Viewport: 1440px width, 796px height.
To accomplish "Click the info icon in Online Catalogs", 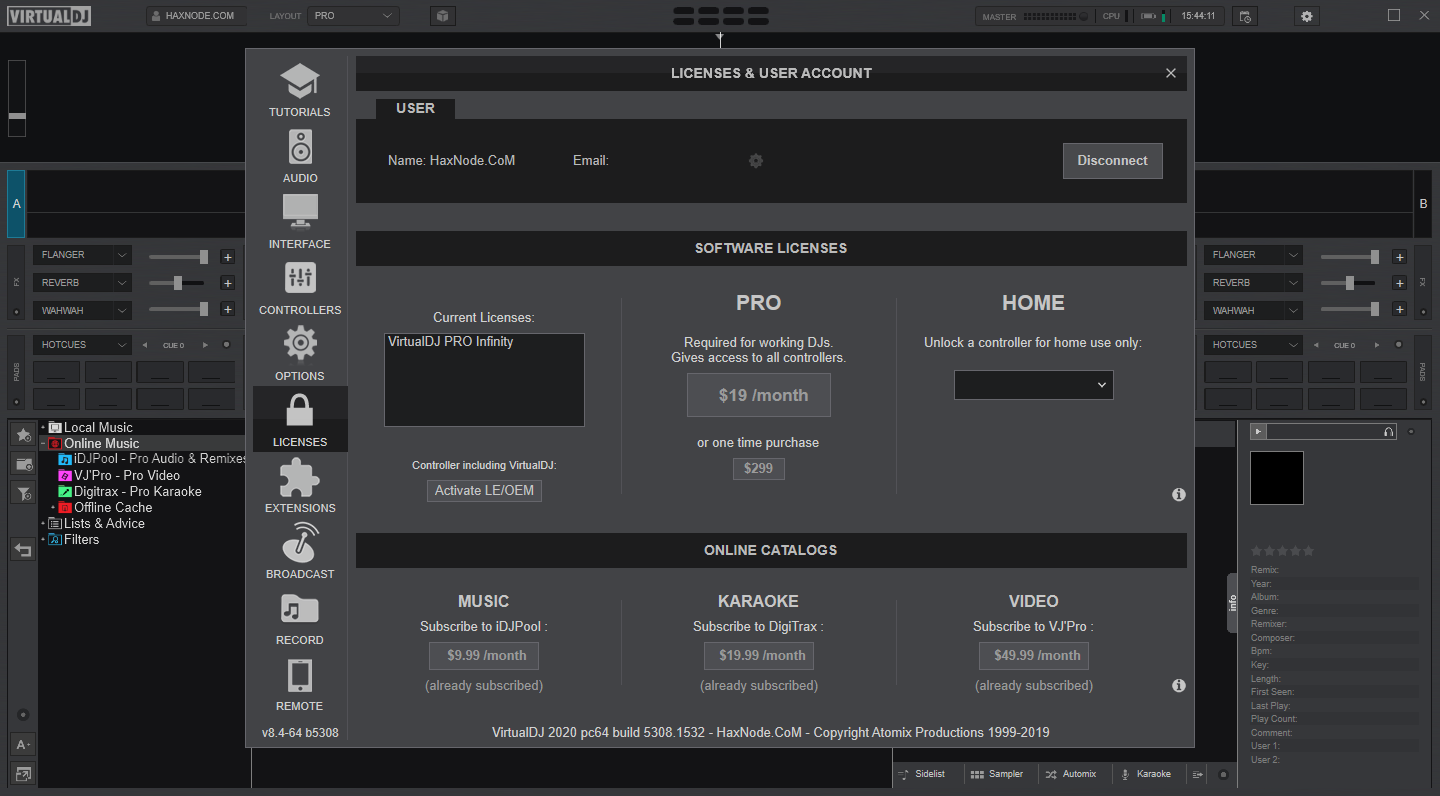I will coord(1179,685).
